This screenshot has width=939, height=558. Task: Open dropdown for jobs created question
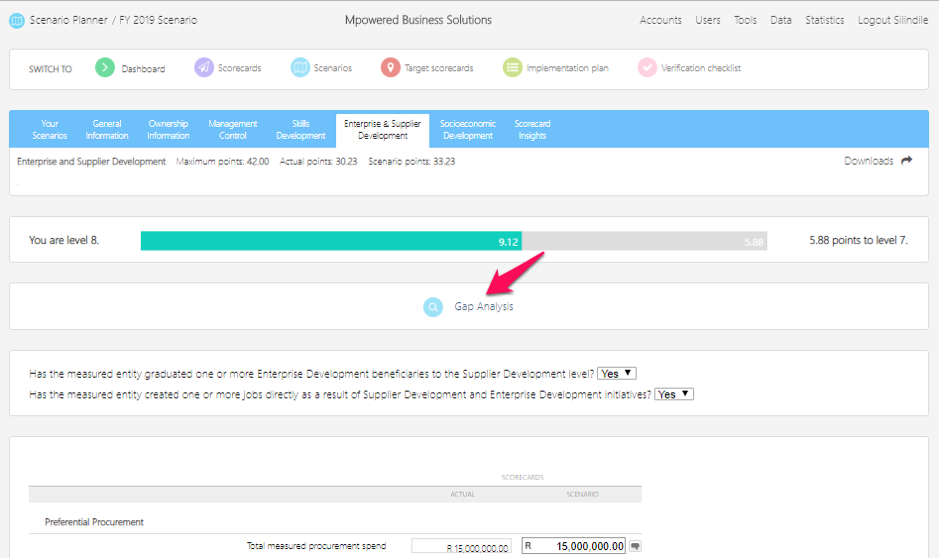[674, 394]
